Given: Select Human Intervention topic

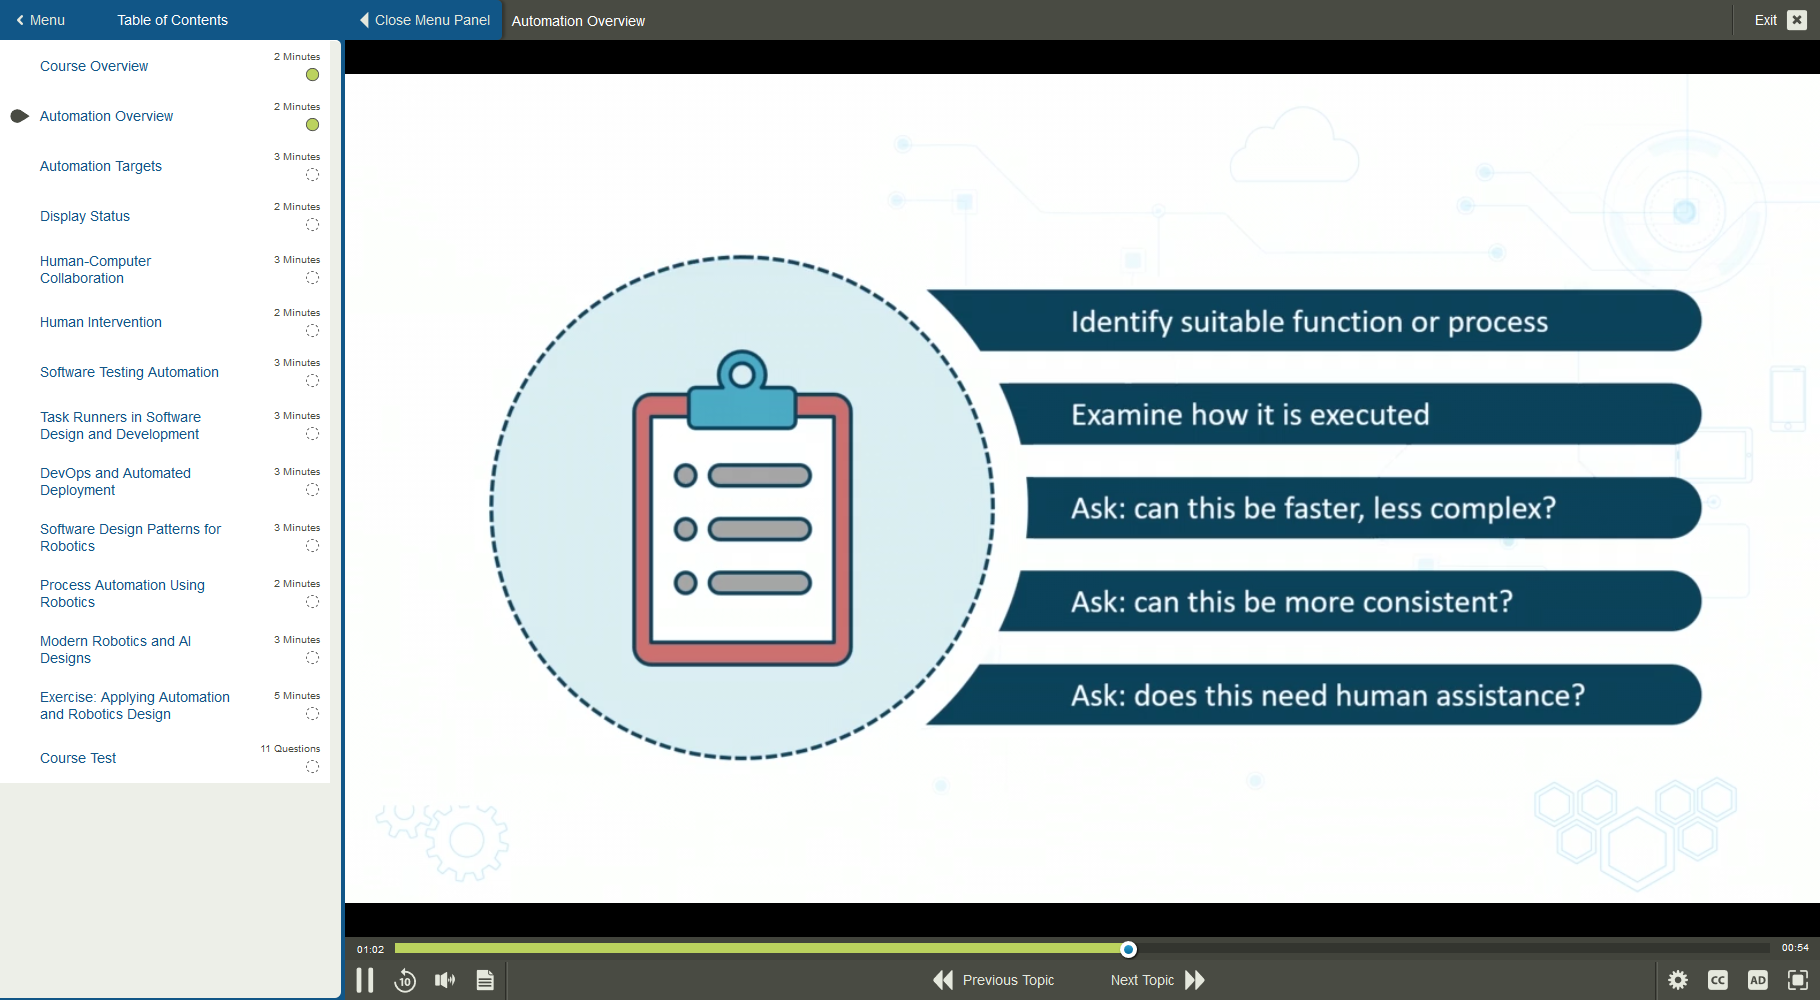Looking at the screenshot, I should coord(101,322).
